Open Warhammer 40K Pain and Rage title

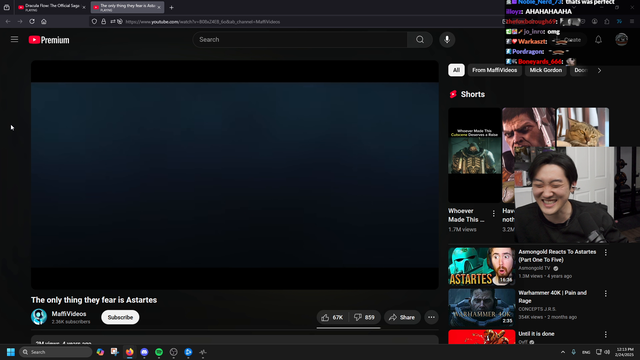tap(552, 297)
